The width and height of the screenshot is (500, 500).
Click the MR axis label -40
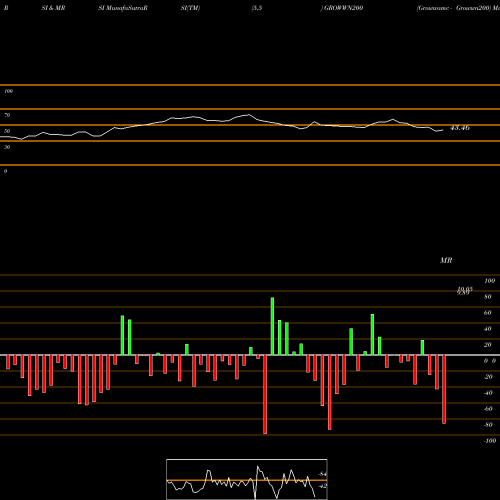point(488,393)
